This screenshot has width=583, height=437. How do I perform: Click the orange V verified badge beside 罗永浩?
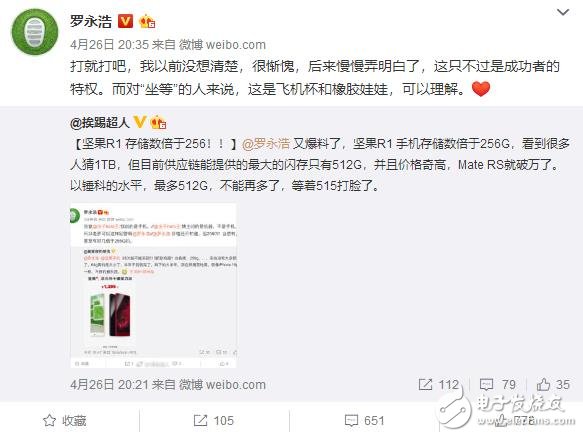(125, 21)
